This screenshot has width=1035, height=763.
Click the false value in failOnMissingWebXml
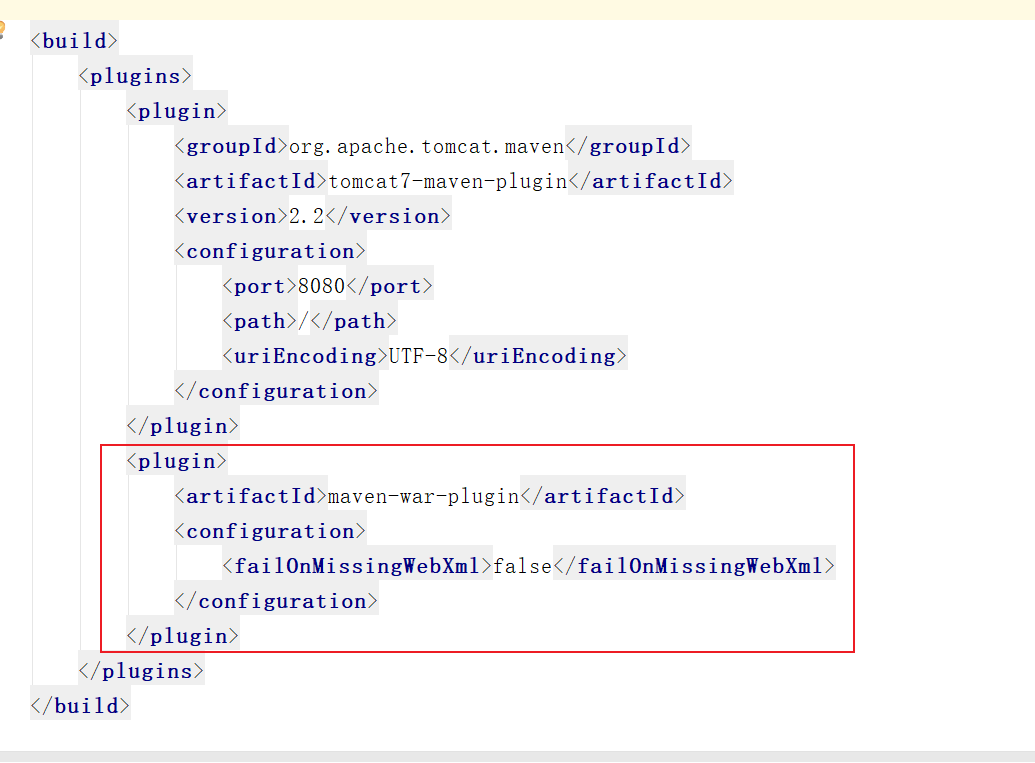point(523,566)
